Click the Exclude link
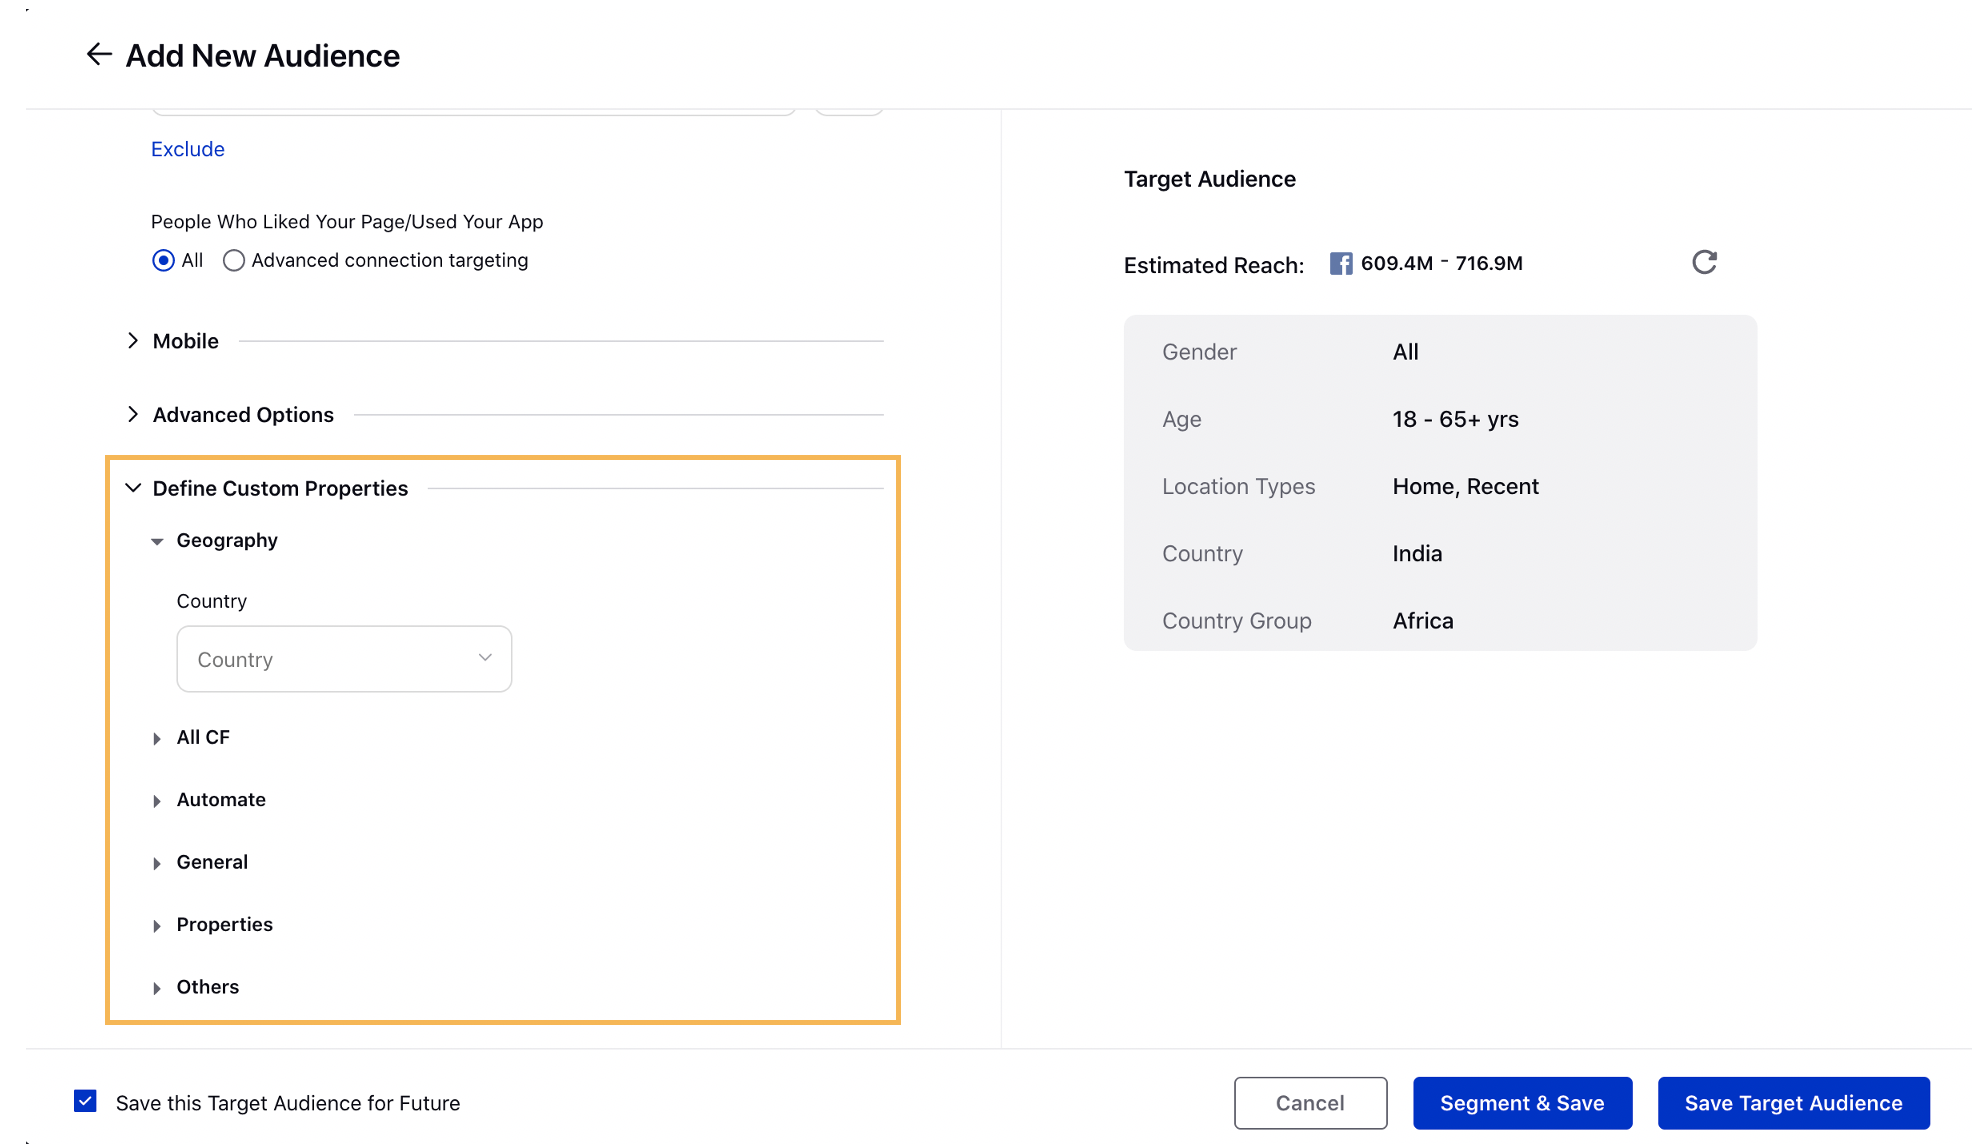 pyautogui.click(x=187, y=148)
